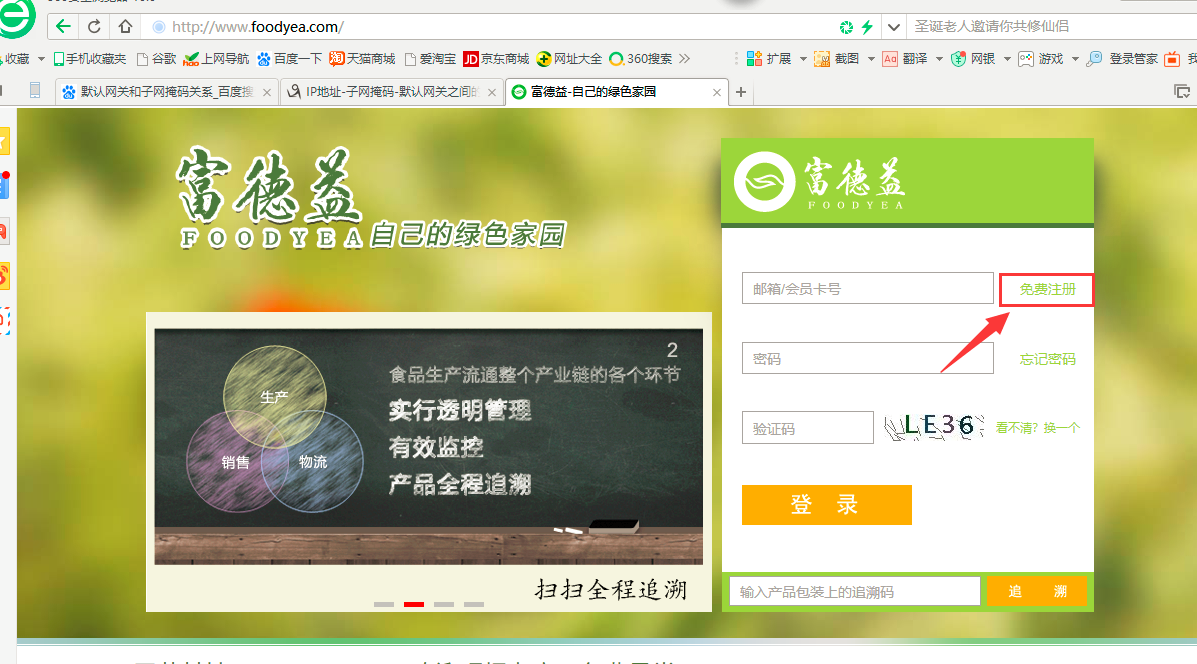
Task: Click the browser back arrow button
Action: click(x=64, y=26)
